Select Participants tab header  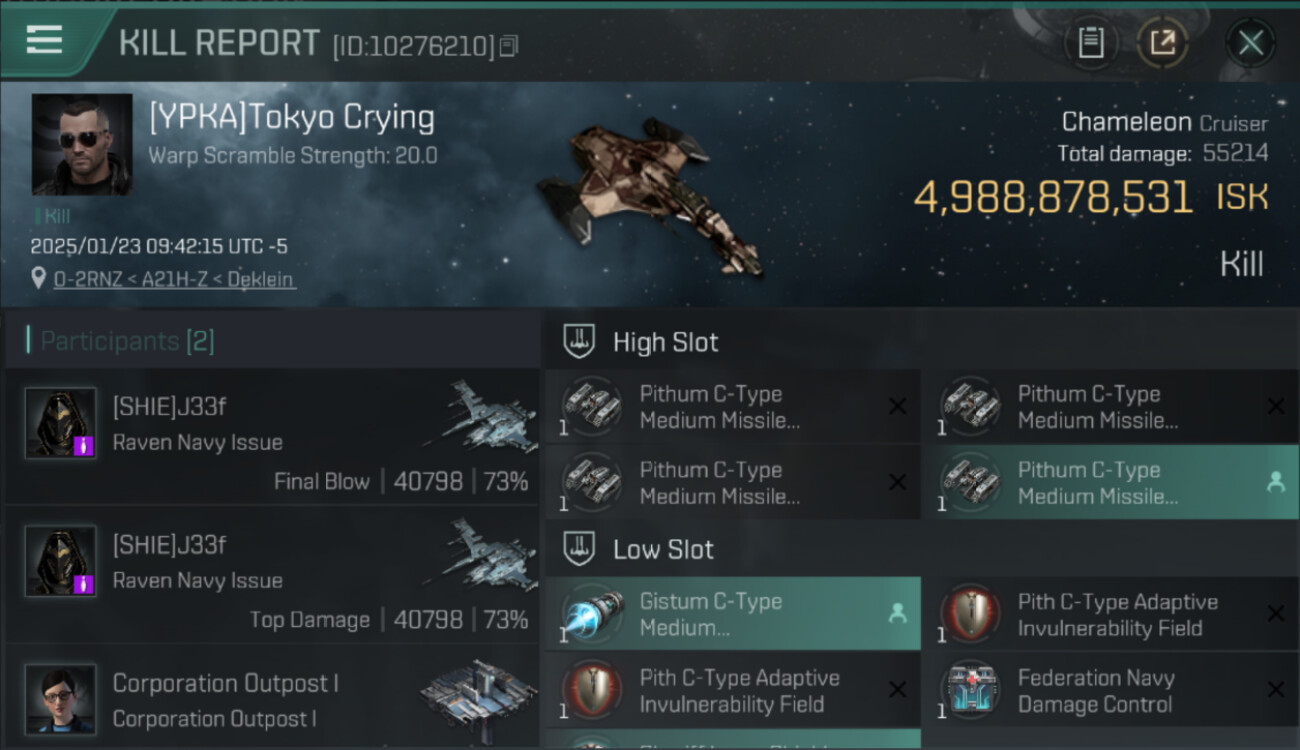[x=126, y=341]
